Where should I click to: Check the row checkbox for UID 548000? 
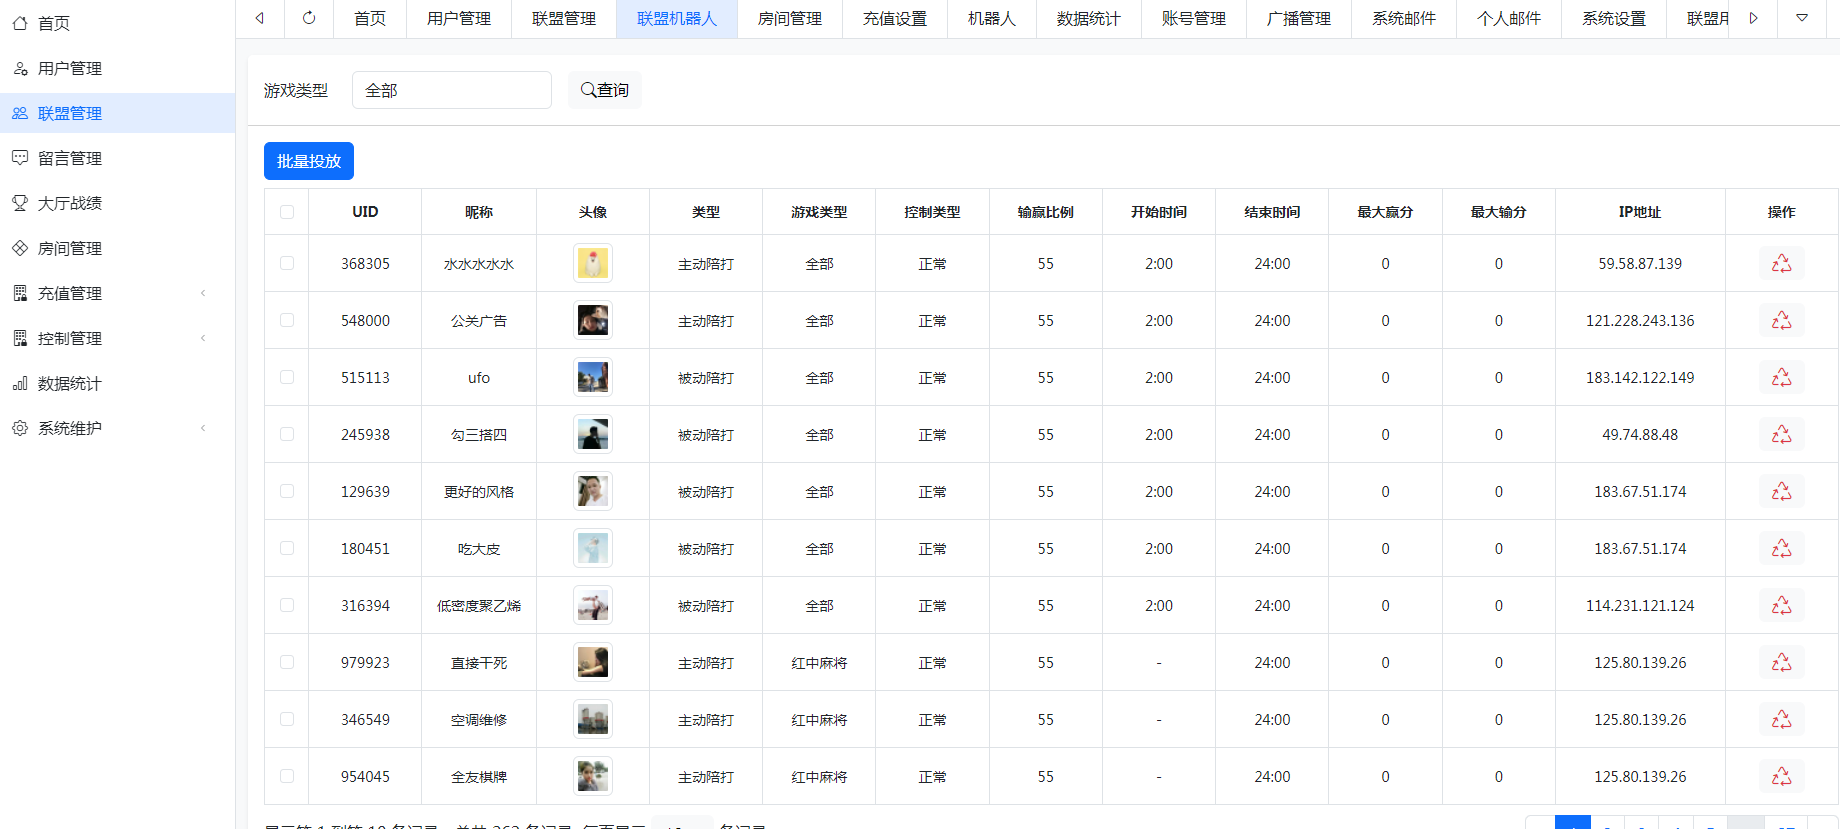(x=287, y=321)
